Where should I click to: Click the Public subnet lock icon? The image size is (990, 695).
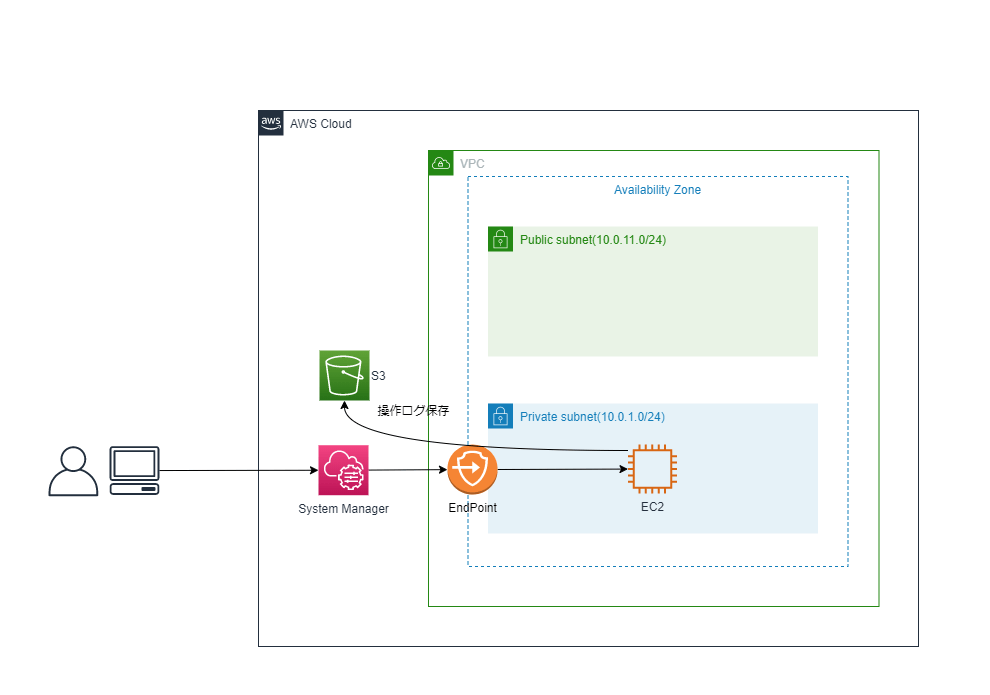point(501,239)
